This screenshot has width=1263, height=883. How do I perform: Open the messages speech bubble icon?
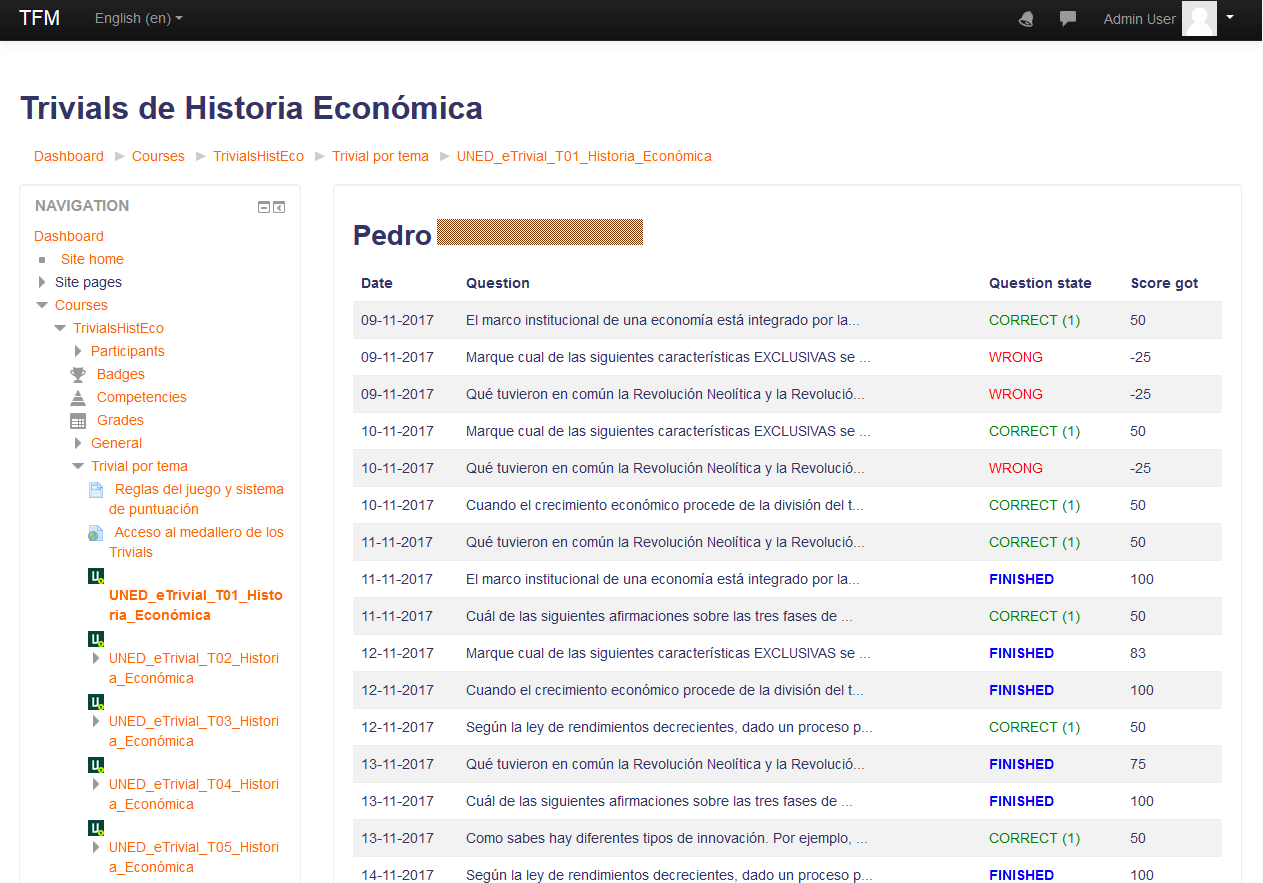pyautogui.click(x=1068, y=19)
